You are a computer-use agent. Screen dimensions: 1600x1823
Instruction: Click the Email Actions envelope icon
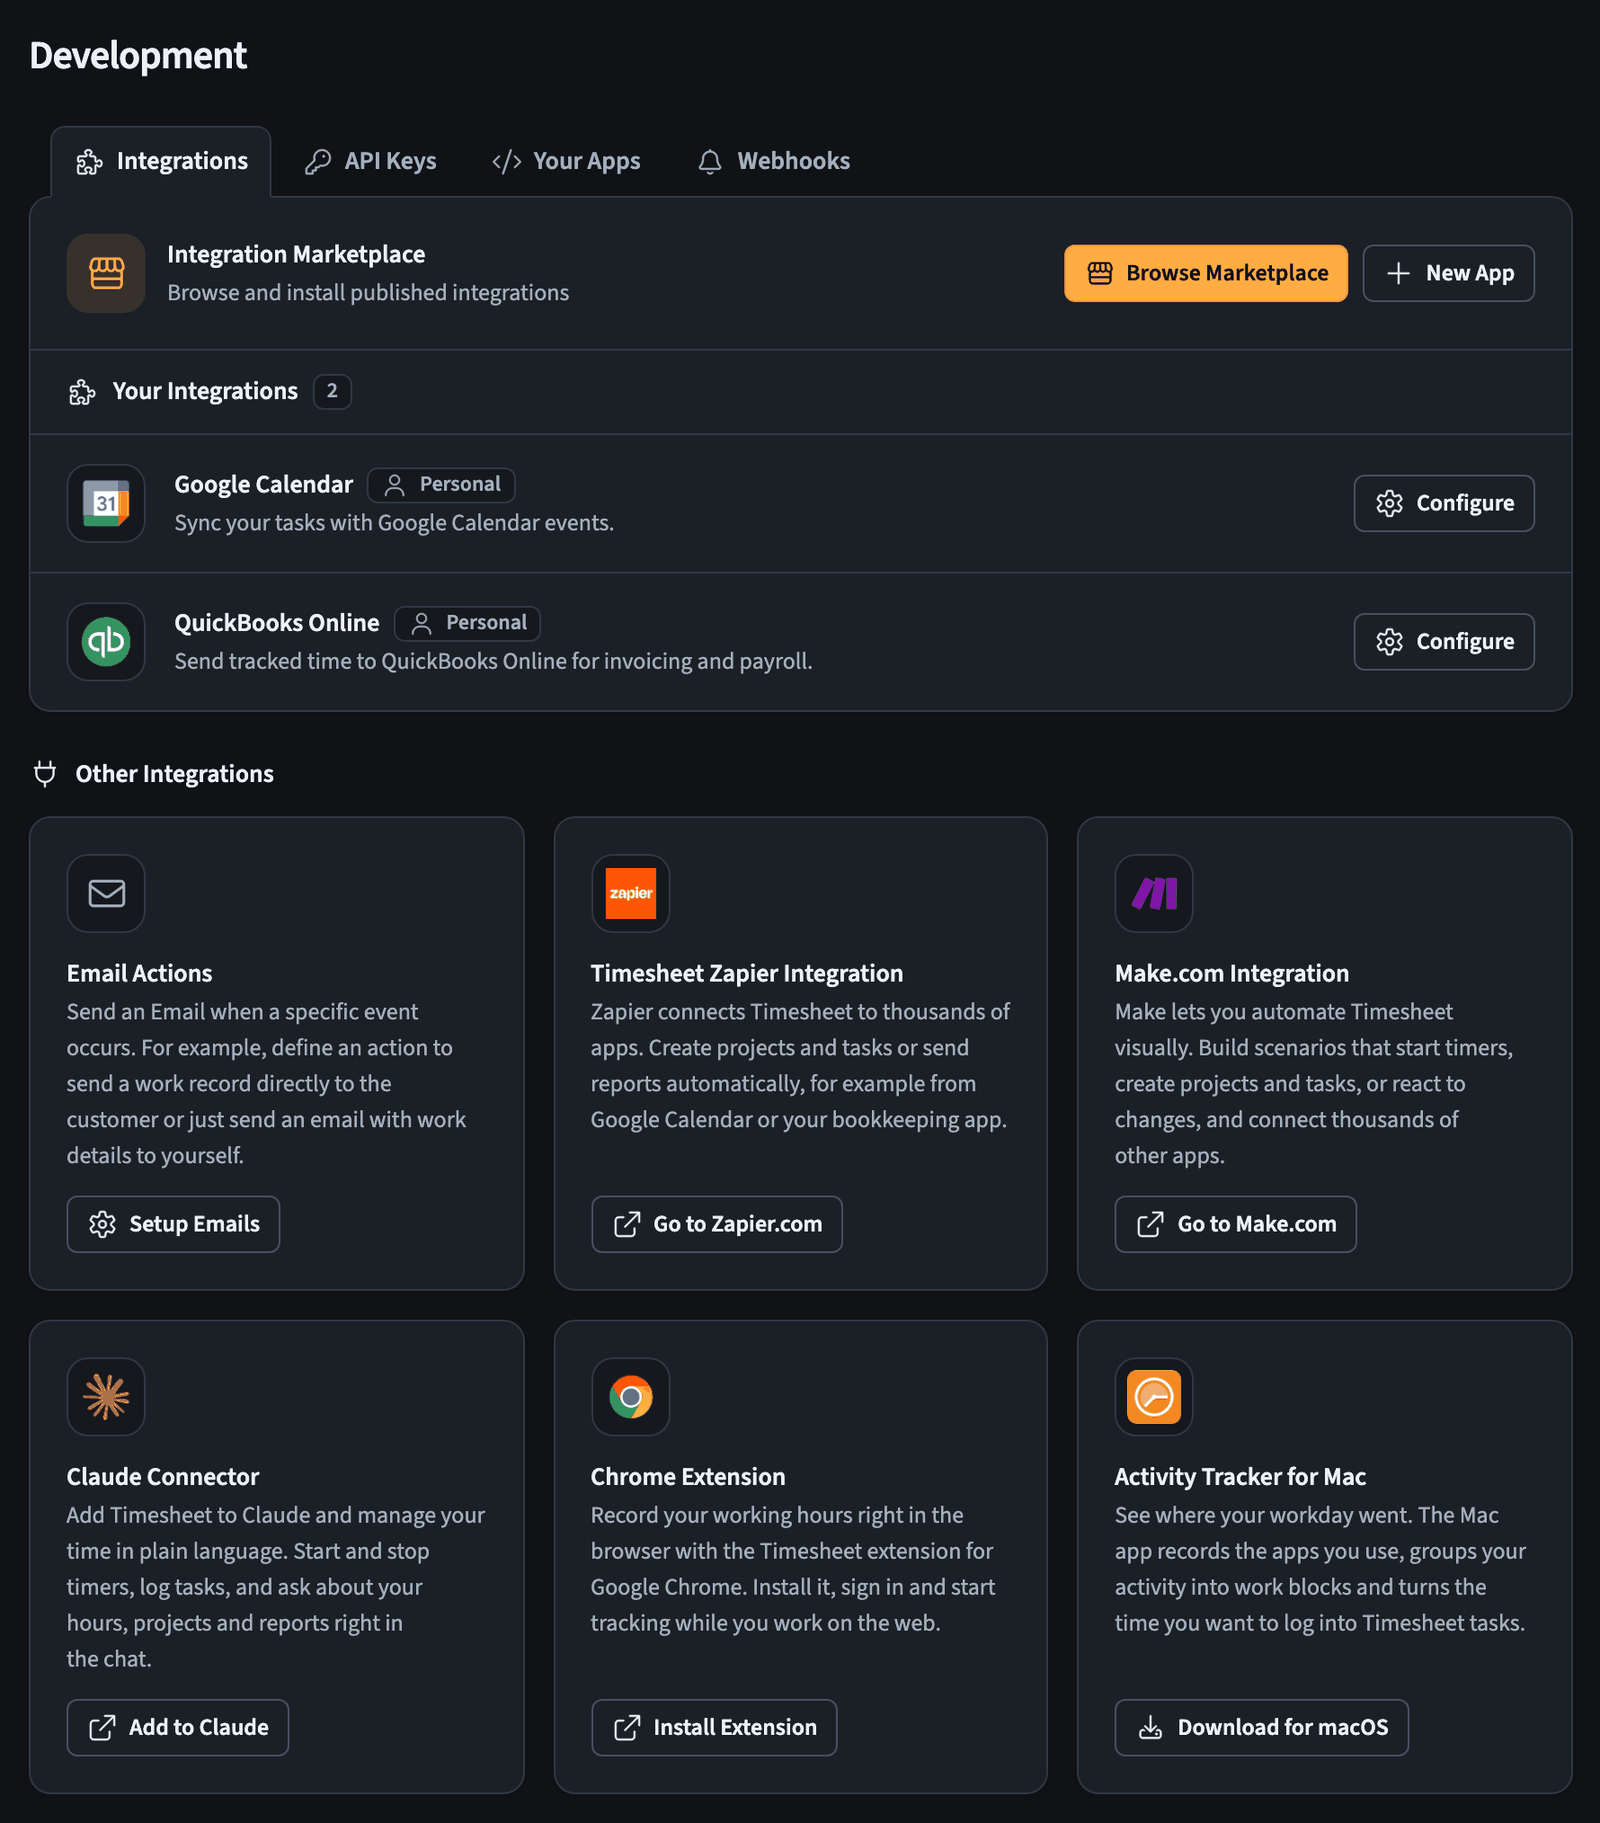106,893
